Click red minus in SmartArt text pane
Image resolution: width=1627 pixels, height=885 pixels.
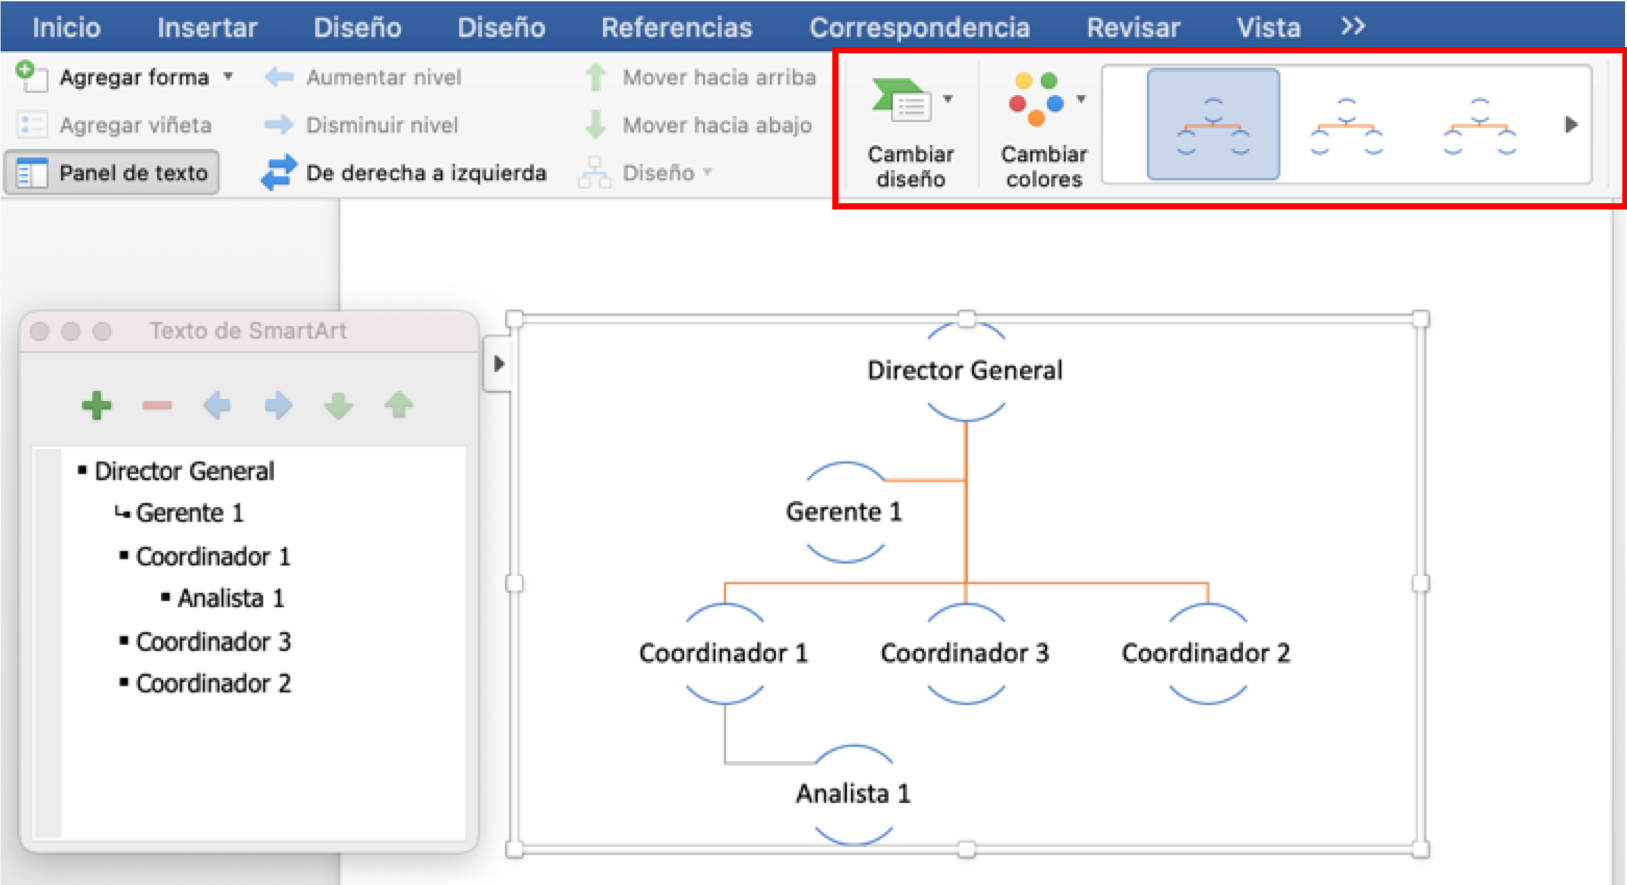(157, 405)
